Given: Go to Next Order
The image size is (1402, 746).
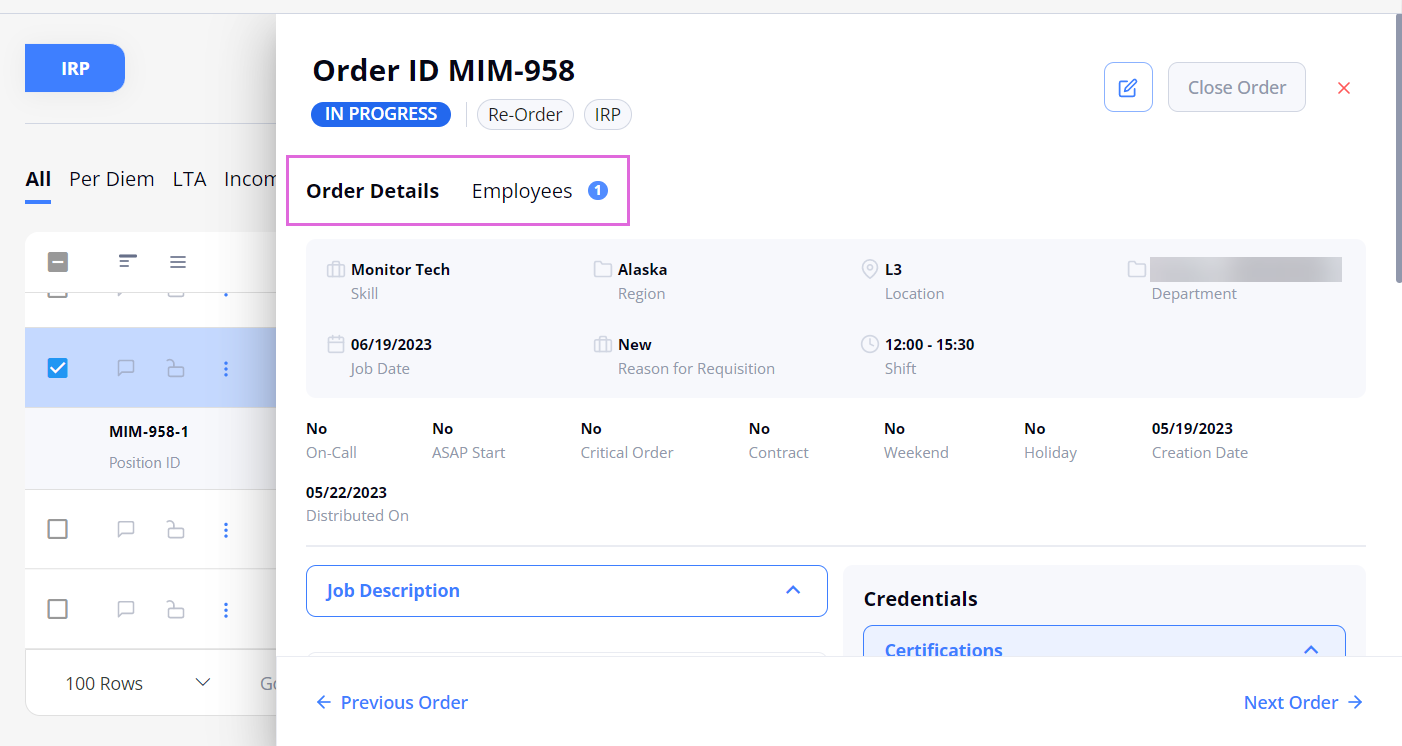Looking at the screenshot, I should [1302, 703].
